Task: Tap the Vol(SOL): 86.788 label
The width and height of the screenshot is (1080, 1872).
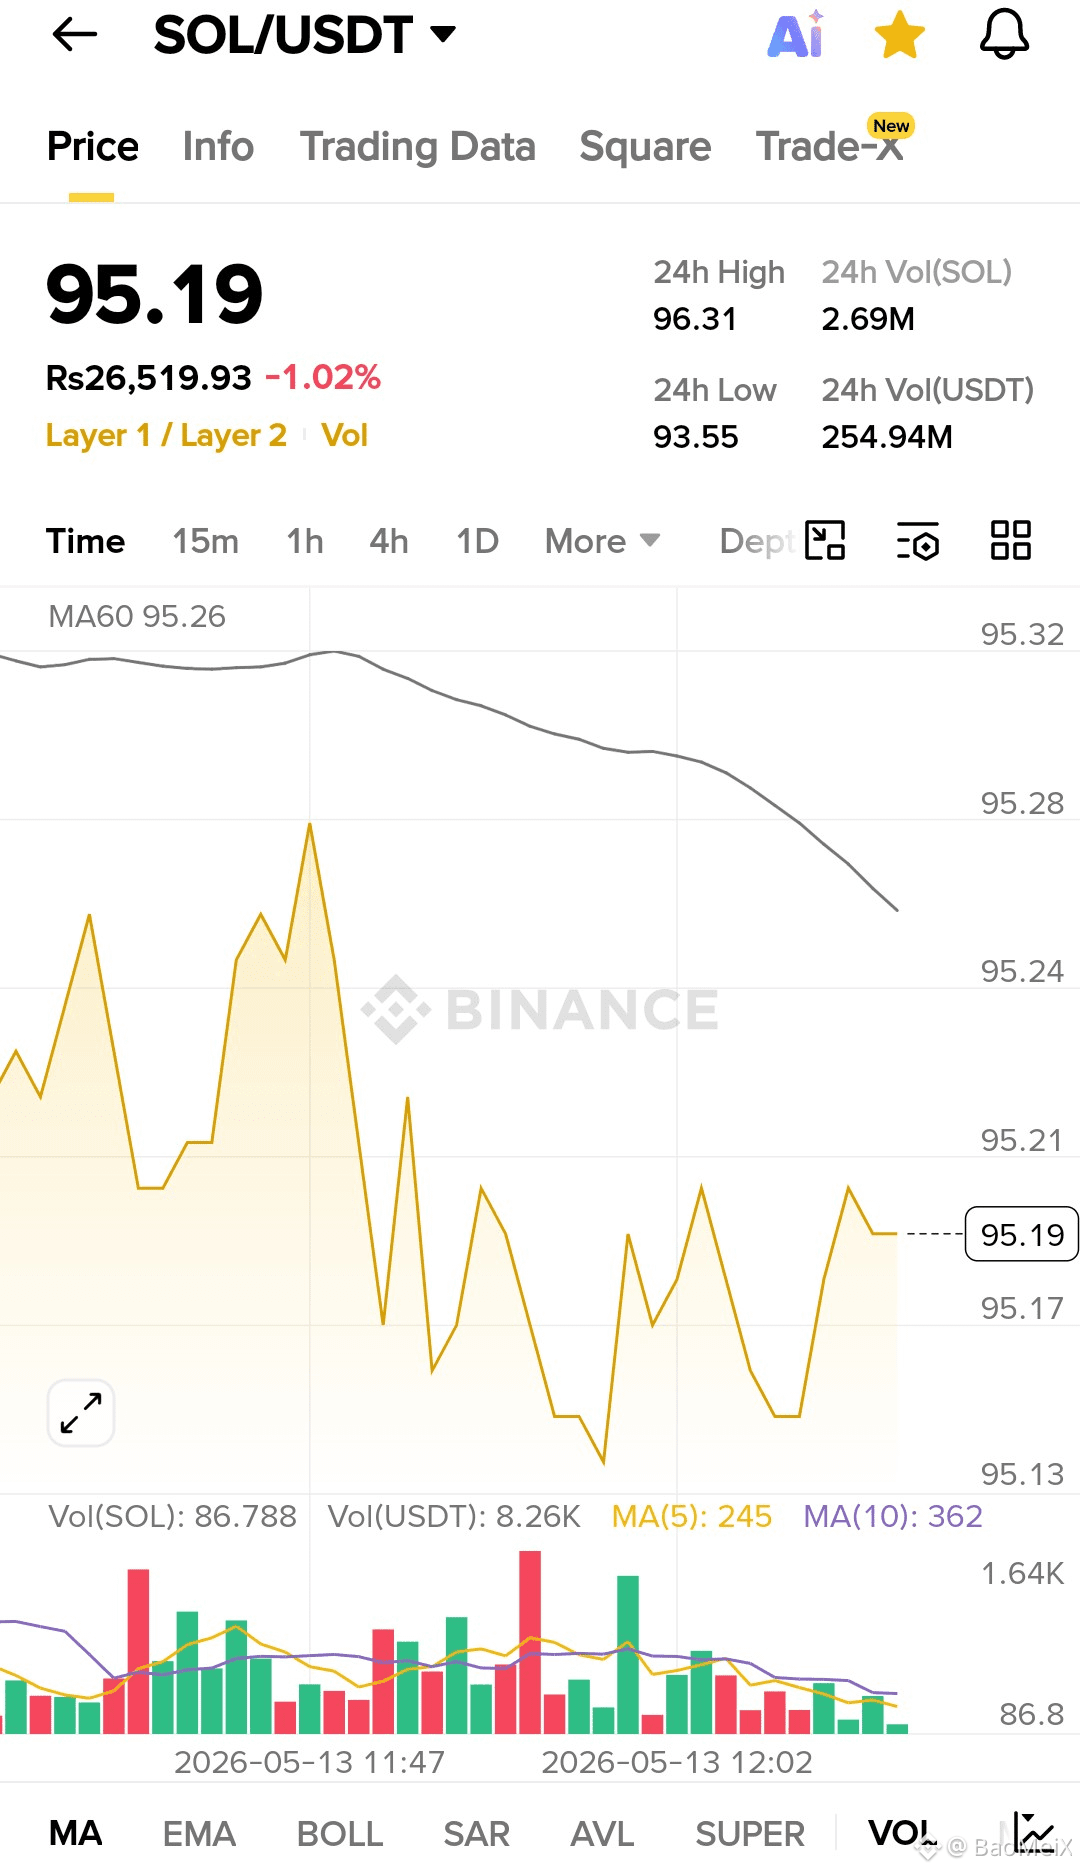Action: click(x=172, y=1516)
